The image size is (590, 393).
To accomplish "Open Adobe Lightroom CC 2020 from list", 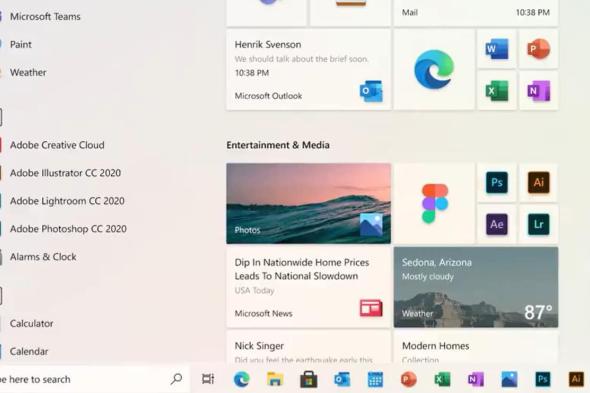I will (x=67, y=201).
